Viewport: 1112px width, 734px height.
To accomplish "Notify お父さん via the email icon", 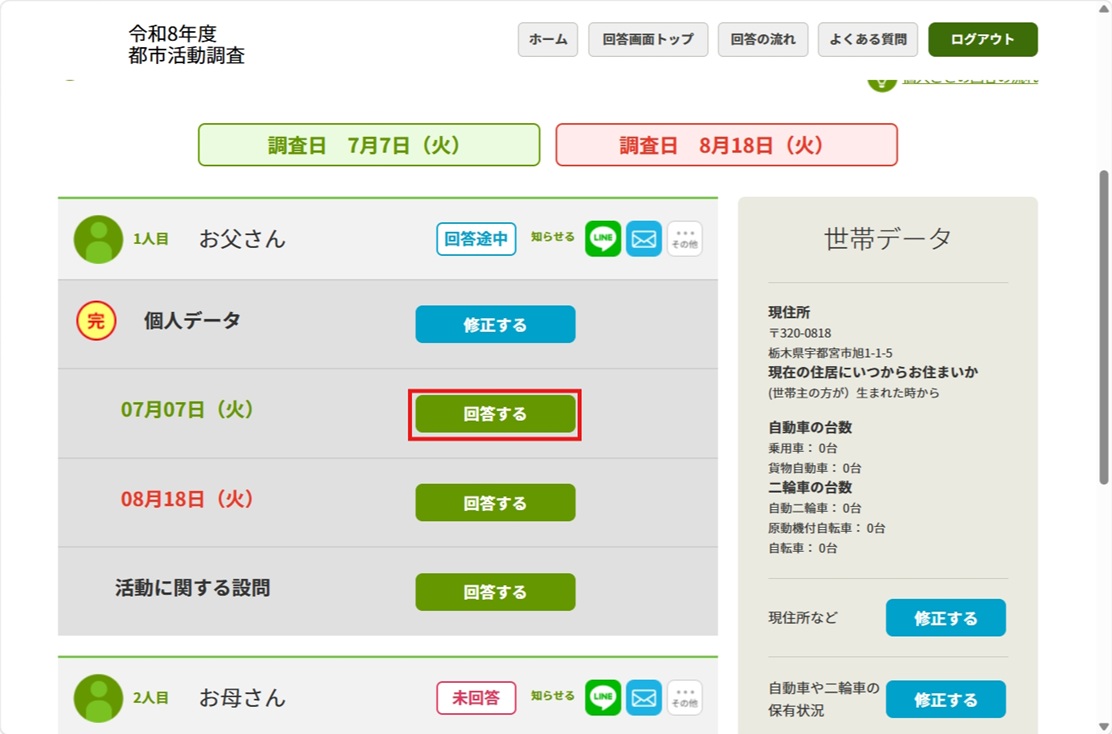I will tap(644, 238).
